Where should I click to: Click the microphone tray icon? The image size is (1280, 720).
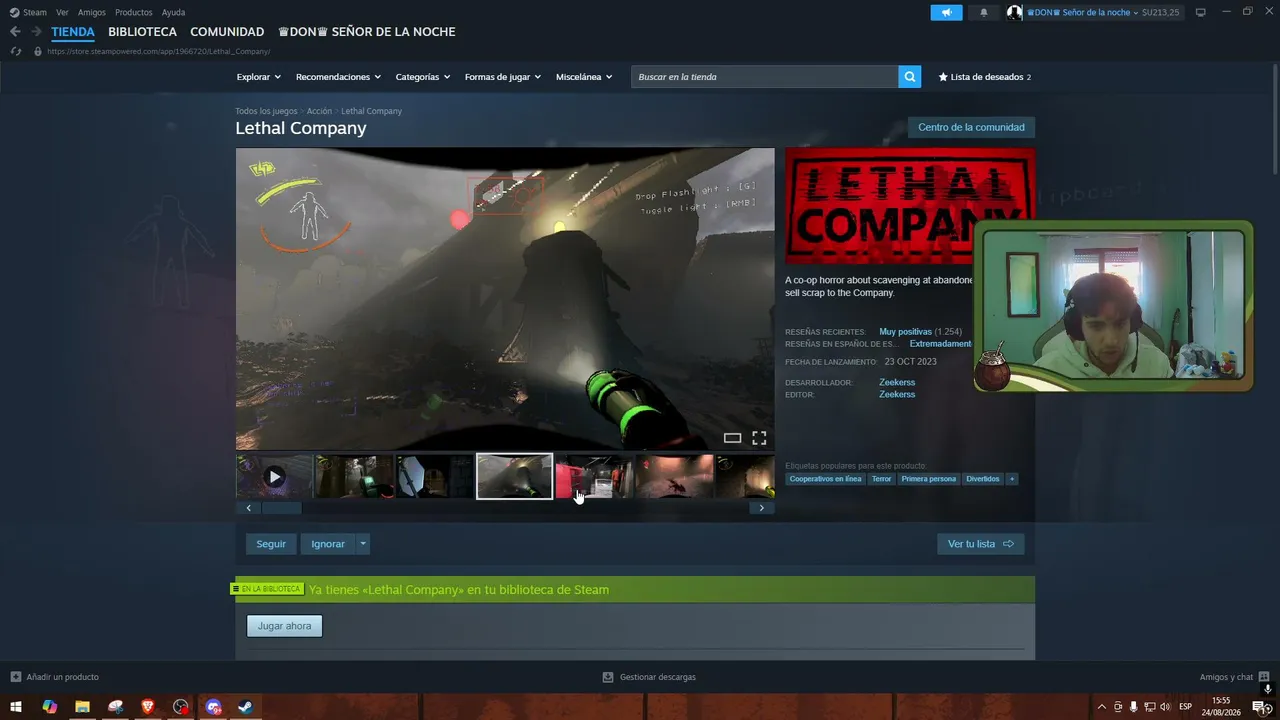[x=1134, y=707]
